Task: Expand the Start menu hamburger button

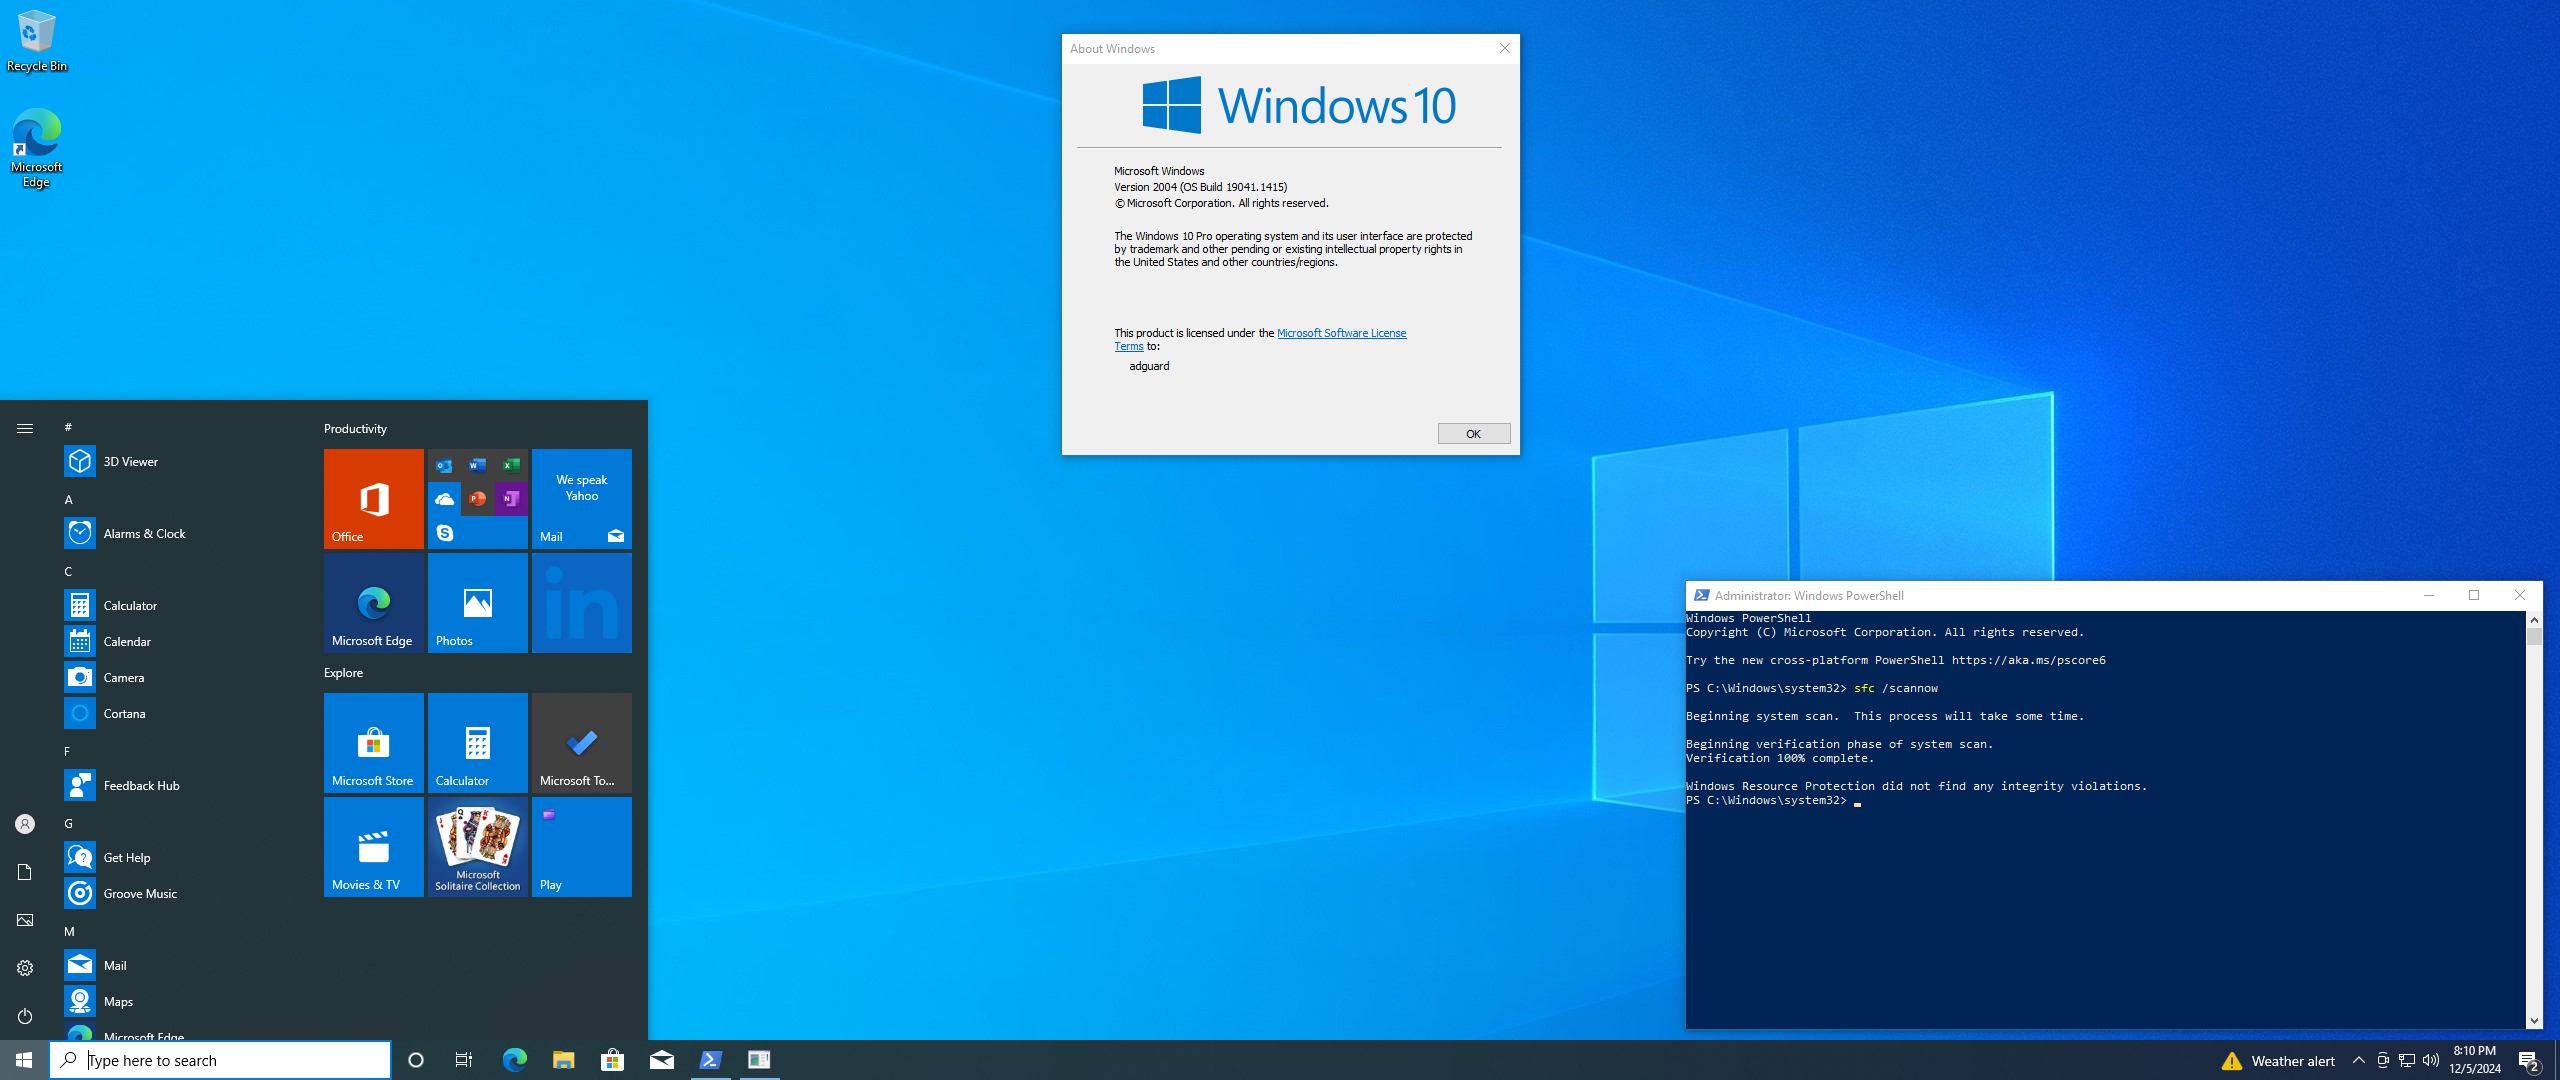Action: [x=25, y=428]
